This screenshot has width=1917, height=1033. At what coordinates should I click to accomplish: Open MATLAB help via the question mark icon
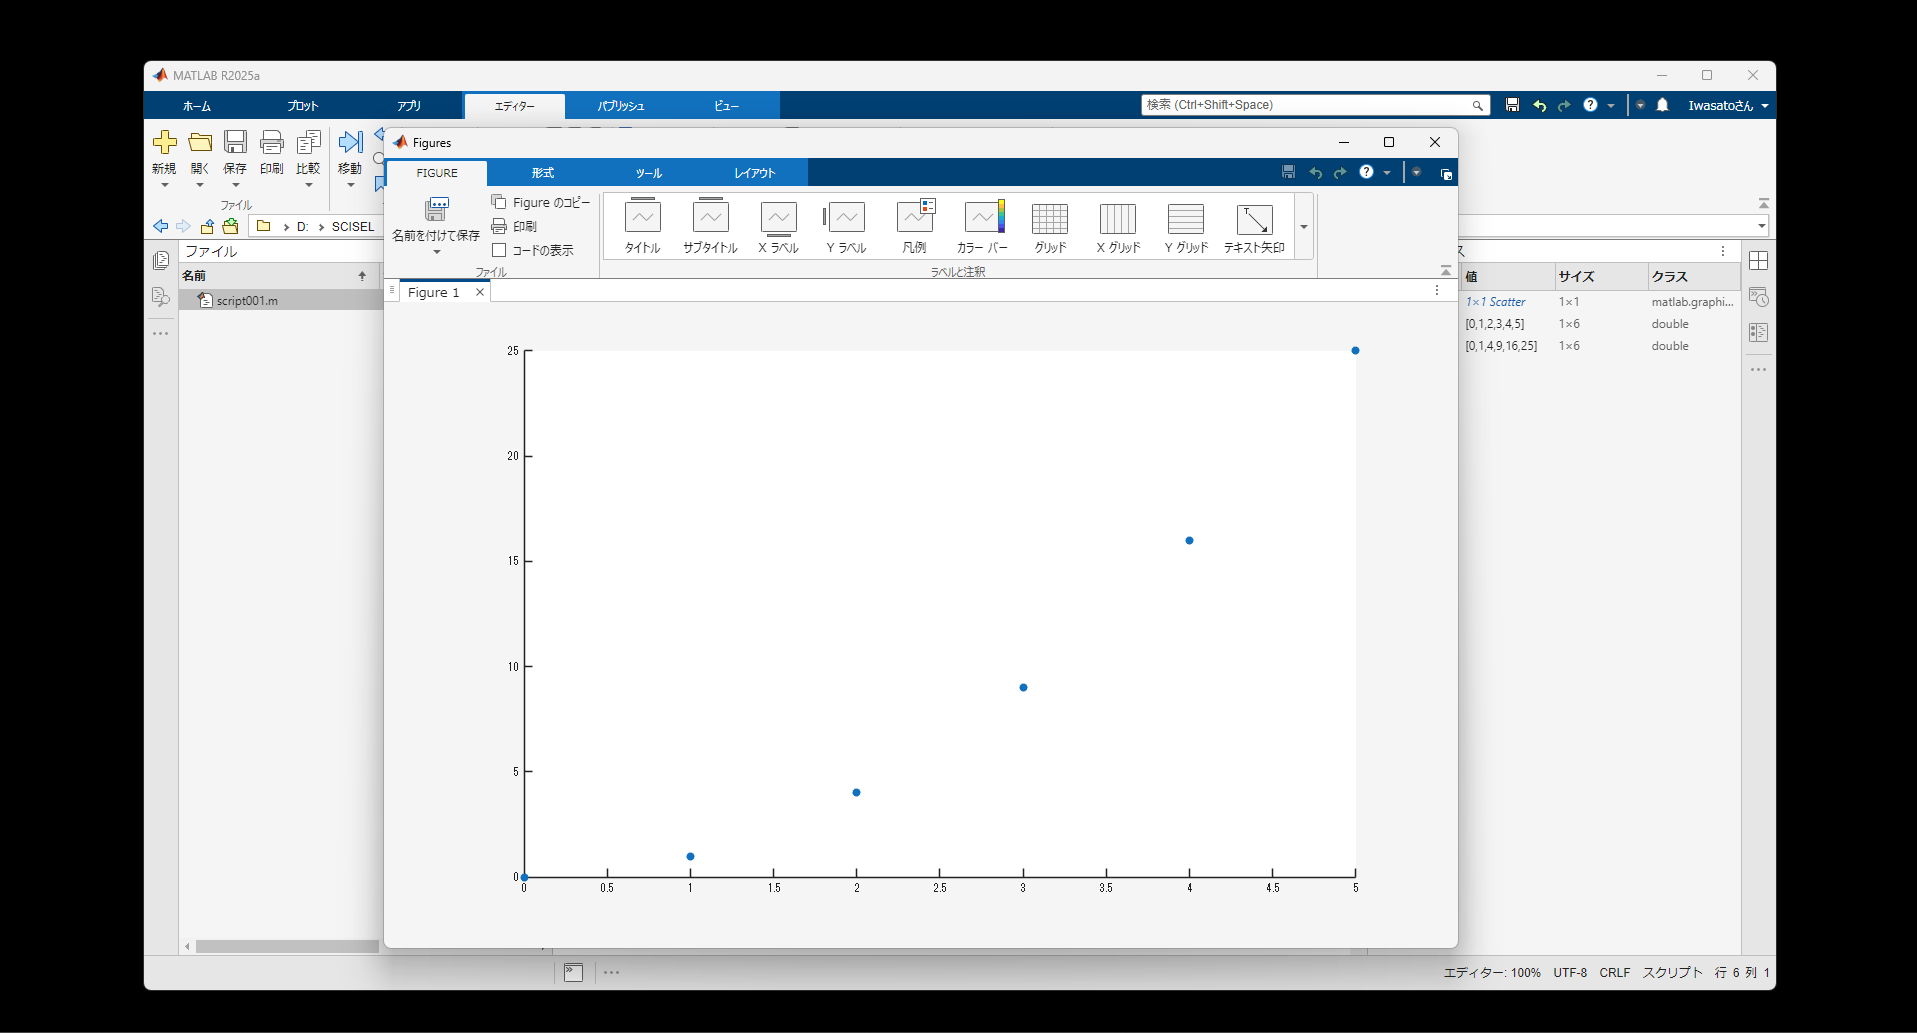coord(1591,105)
